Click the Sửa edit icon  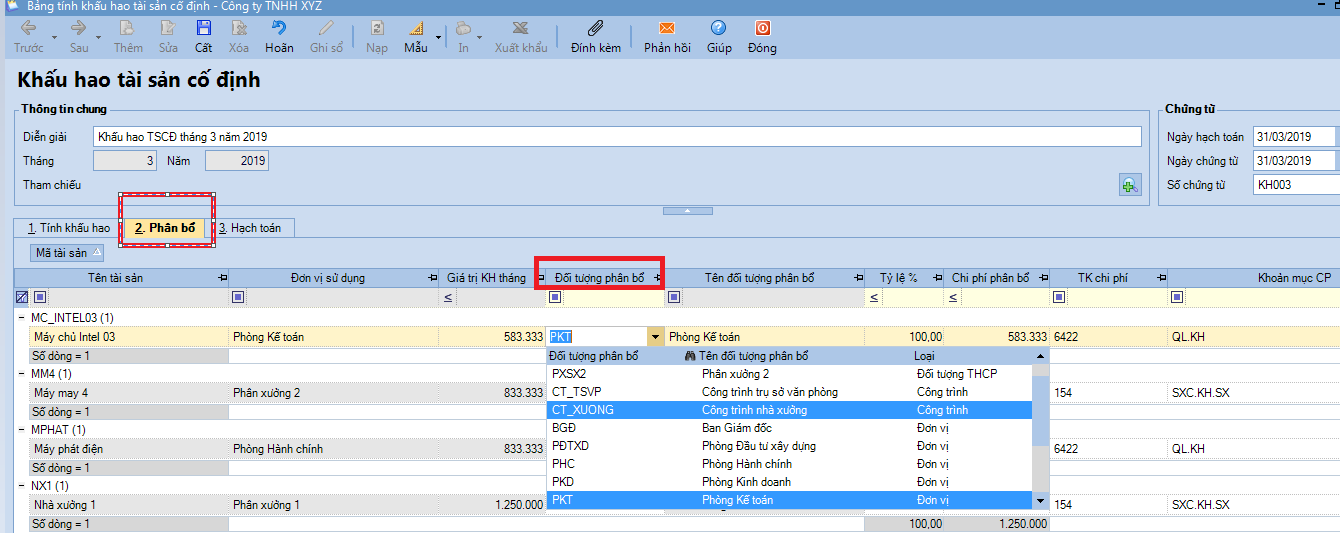pos(167,28)
